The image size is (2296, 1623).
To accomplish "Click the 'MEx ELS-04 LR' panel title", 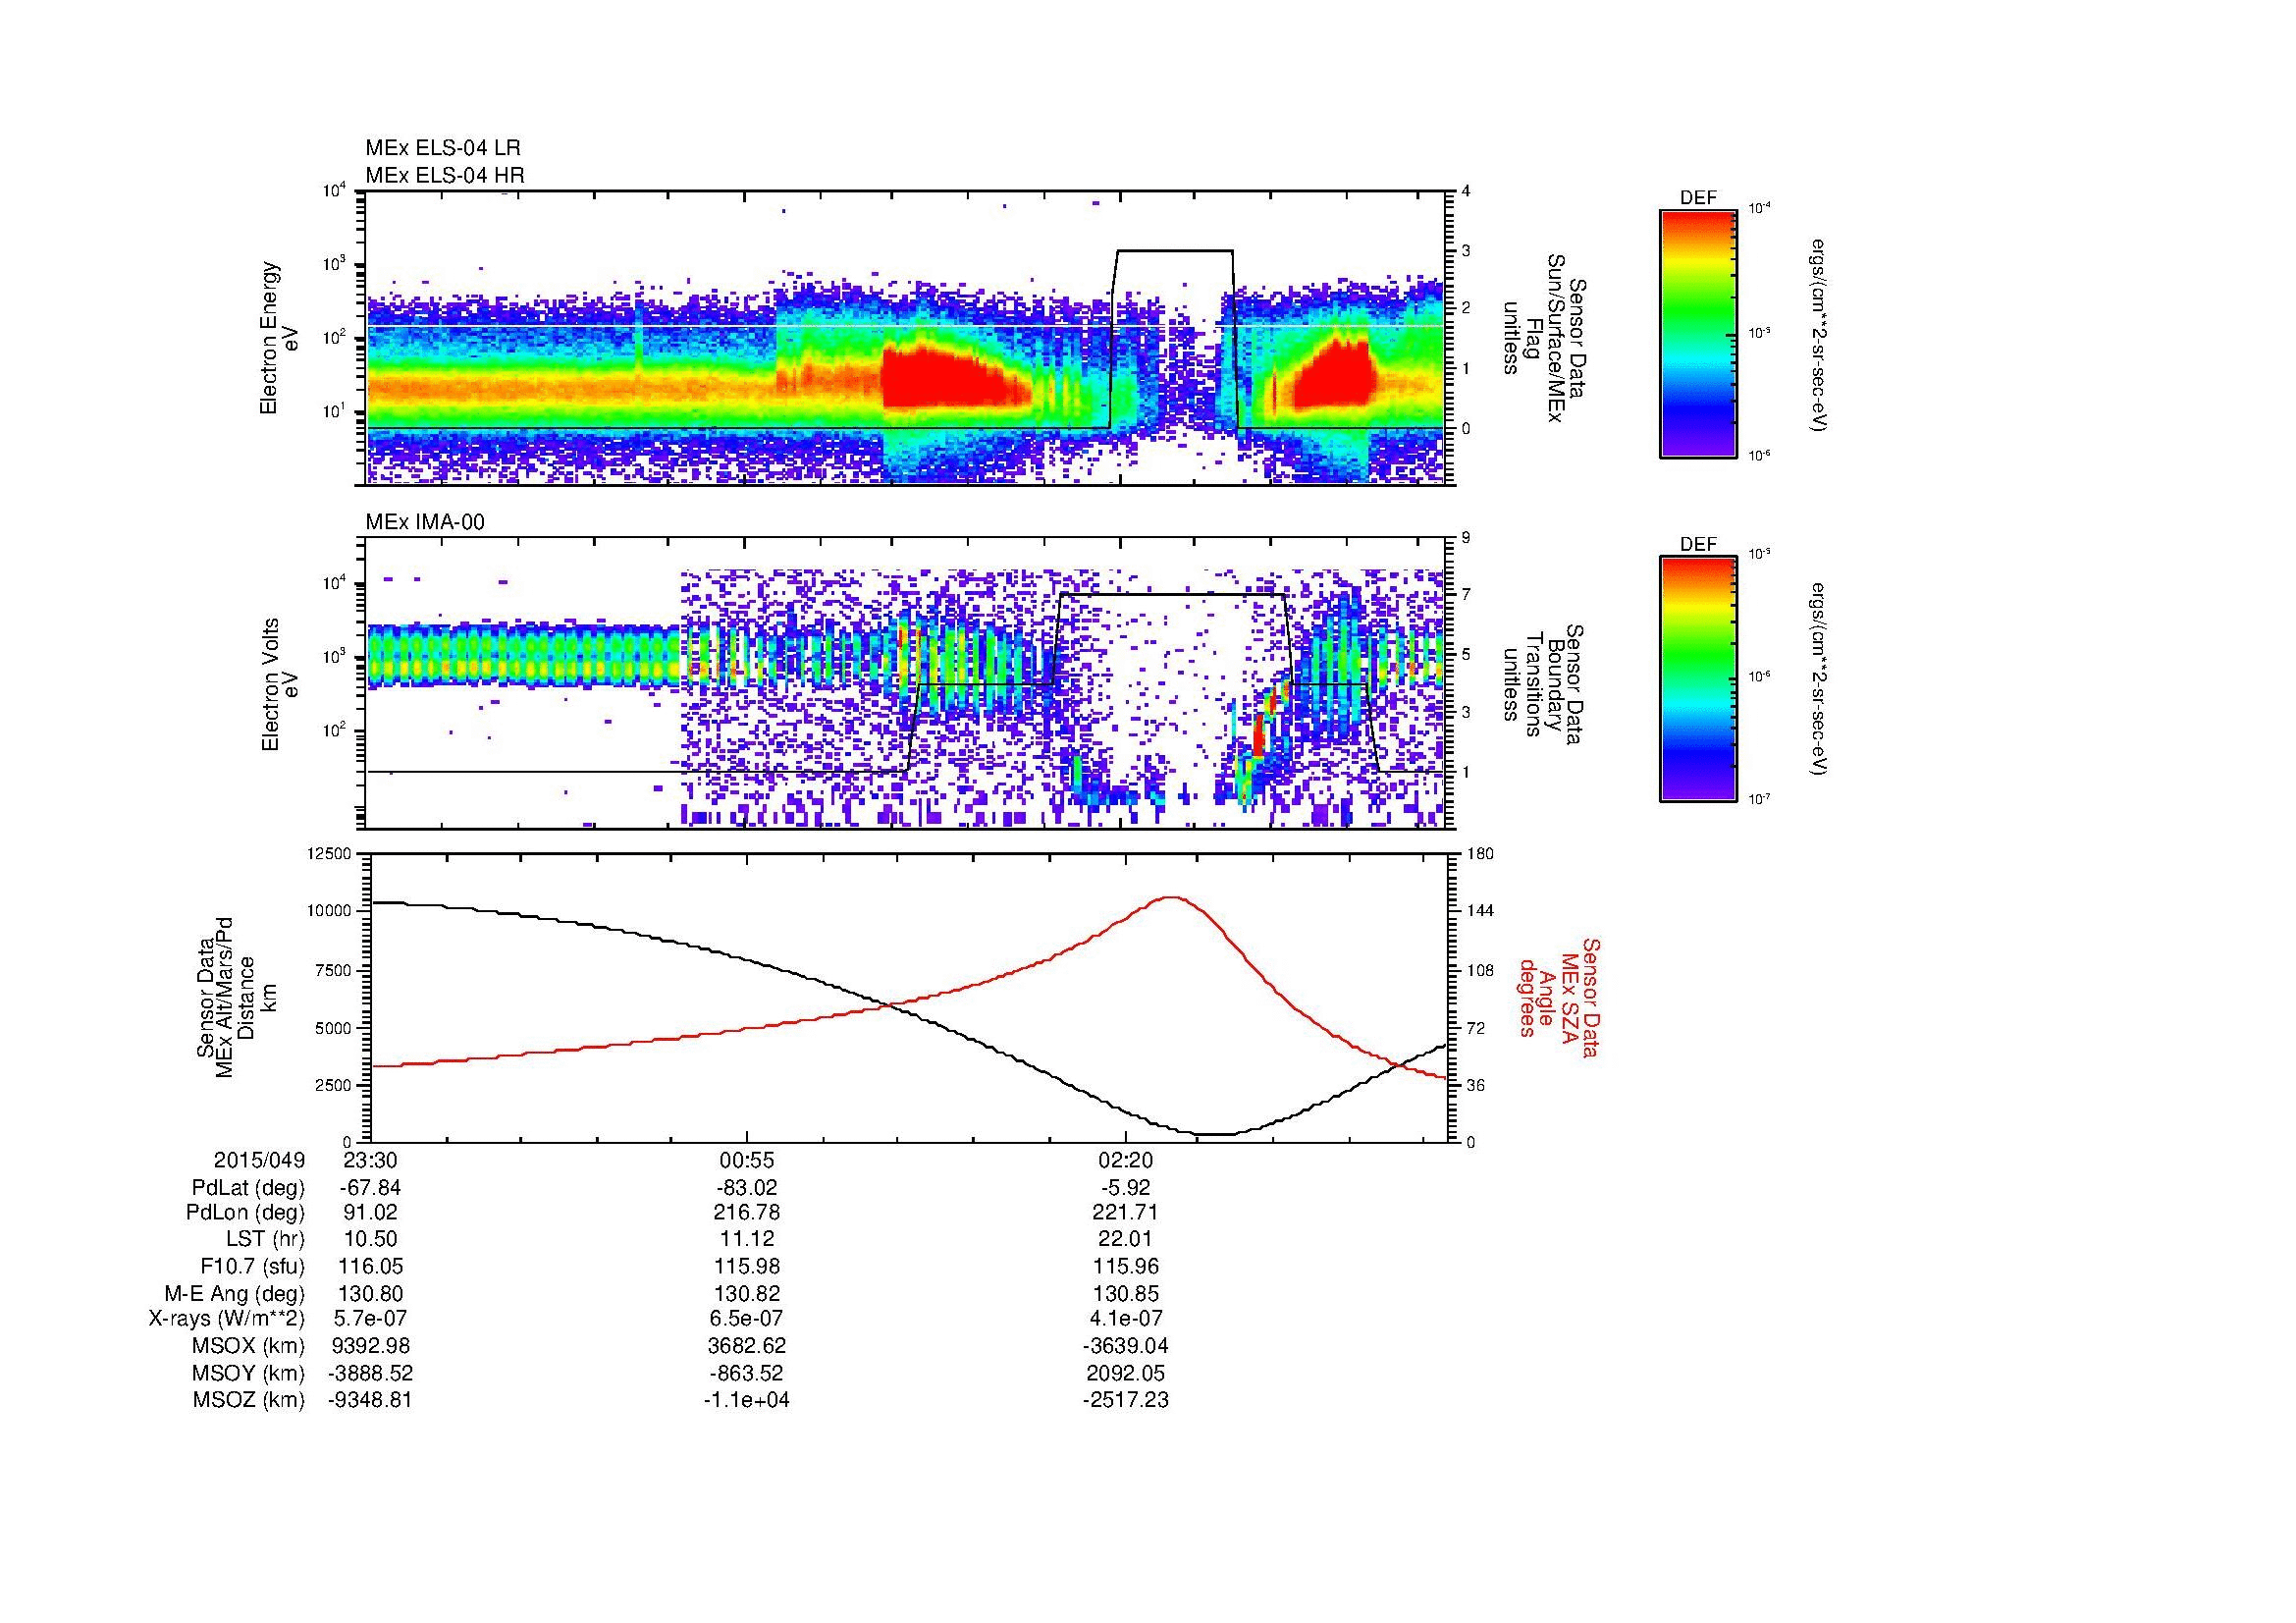I will click(443, 149).
